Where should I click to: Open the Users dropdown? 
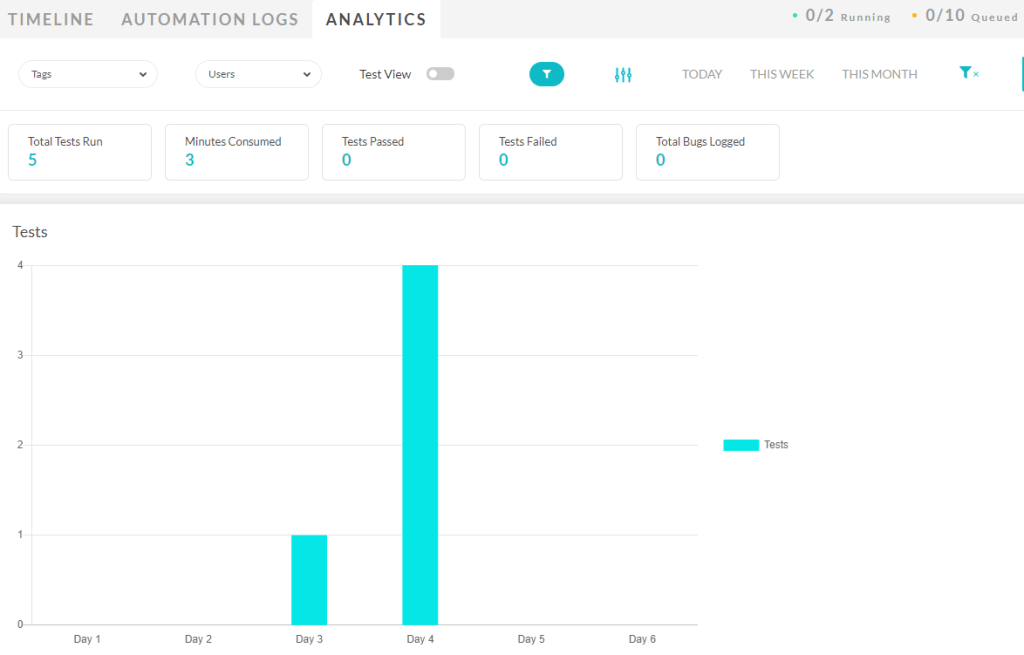[x=258, y=74]
